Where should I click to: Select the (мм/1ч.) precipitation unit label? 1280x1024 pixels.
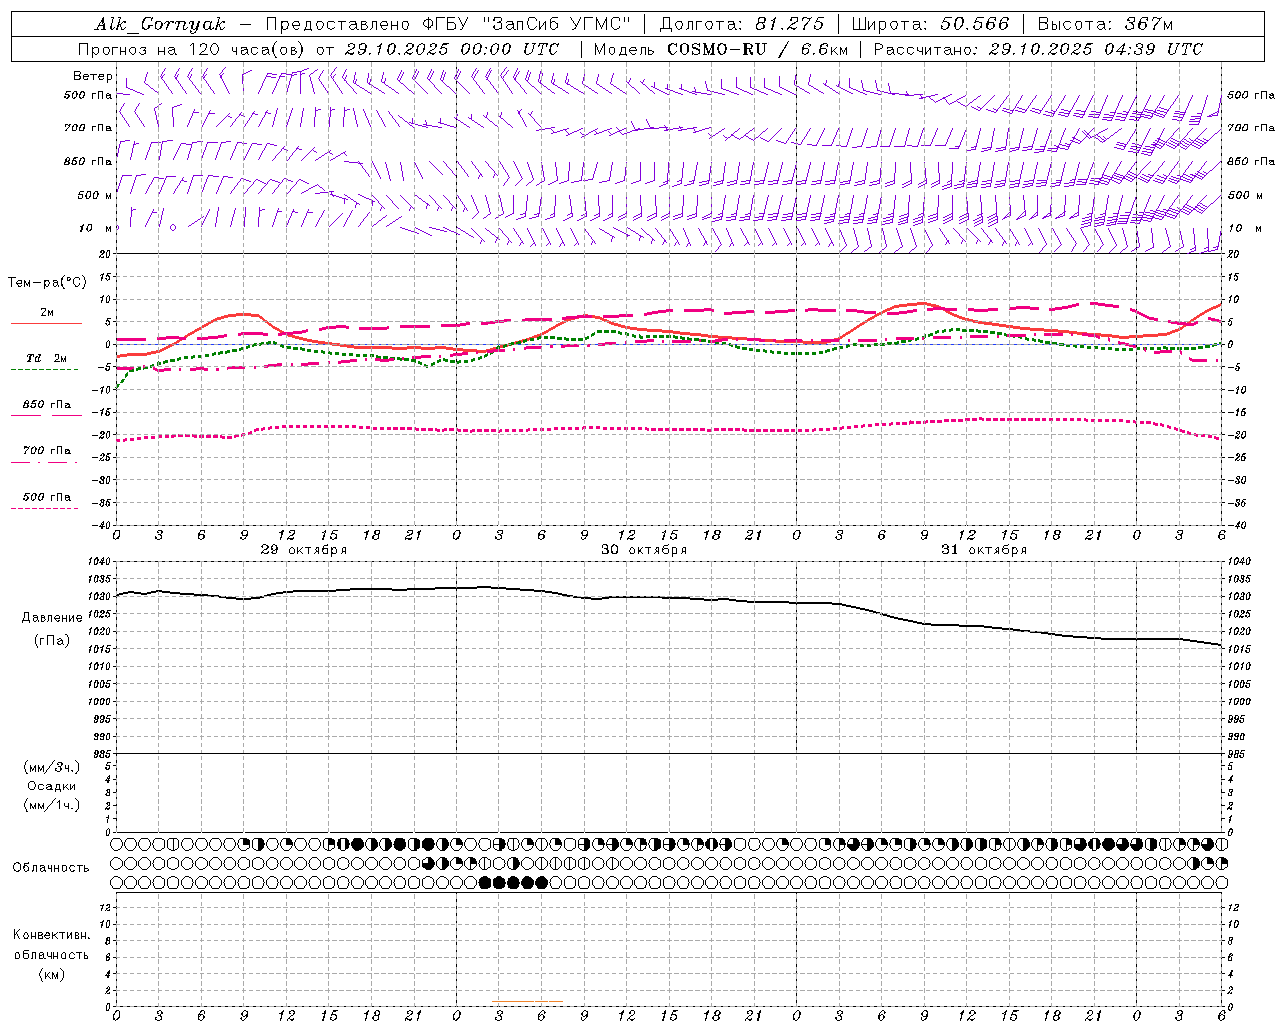click(x=52, y=805)
